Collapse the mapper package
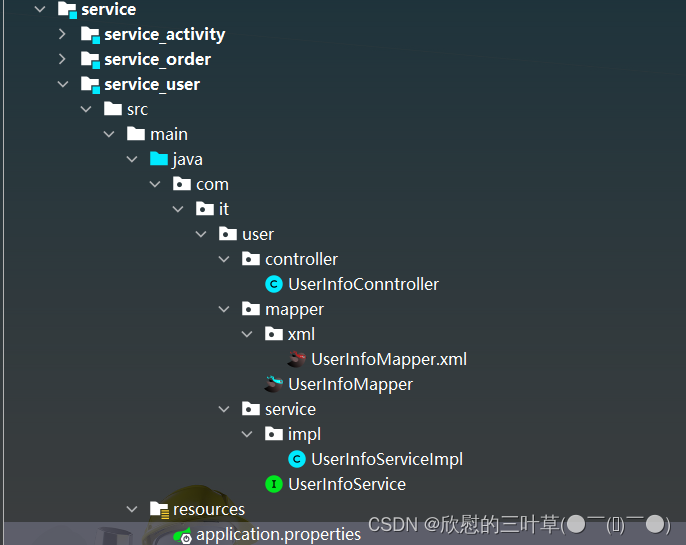The image size is (686, 545). 224,309
